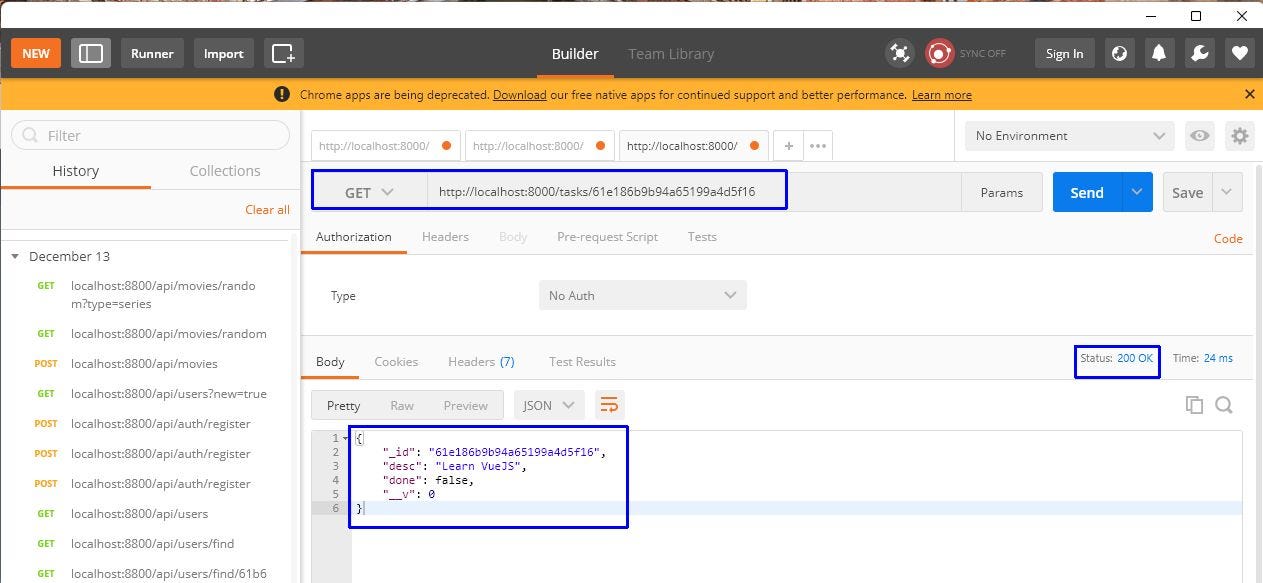The width and height of the screenshot is (1263, 583).
Task: Open the No Auth type dropdown
Action: pos(642,295)
